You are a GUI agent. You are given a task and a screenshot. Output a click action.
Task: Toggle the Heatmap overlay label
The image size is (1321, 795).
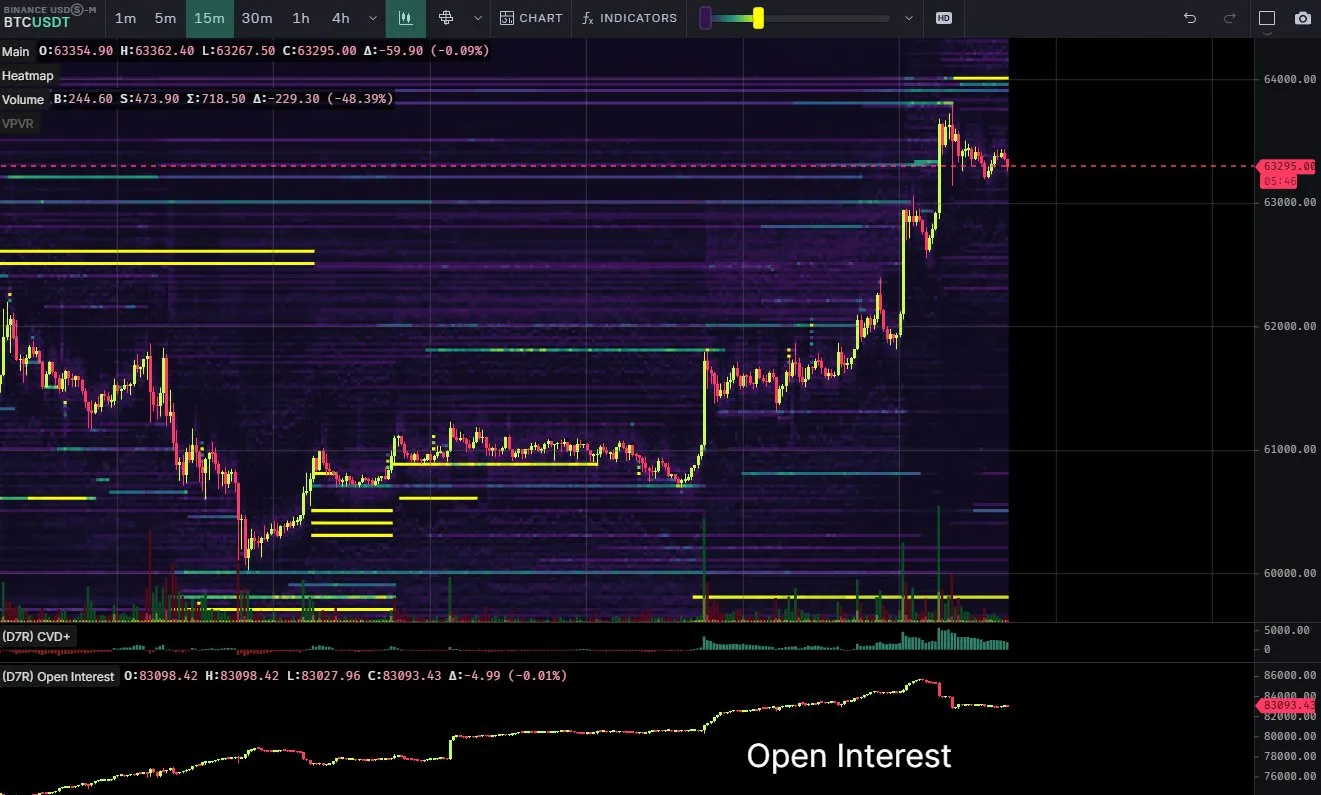(x=28, y=75)
